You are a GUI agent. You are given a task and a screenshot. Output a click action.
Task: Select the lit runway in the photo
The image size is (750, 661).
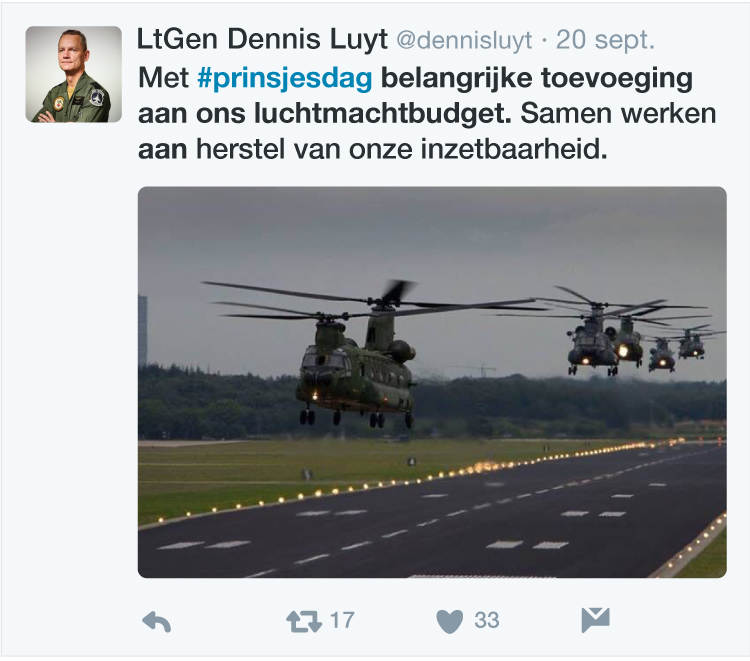[x=432, y=512]
